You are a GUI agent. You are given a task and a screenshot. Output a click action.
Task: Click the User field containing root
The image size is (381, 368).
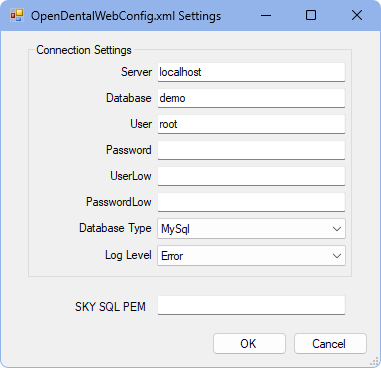251,124
